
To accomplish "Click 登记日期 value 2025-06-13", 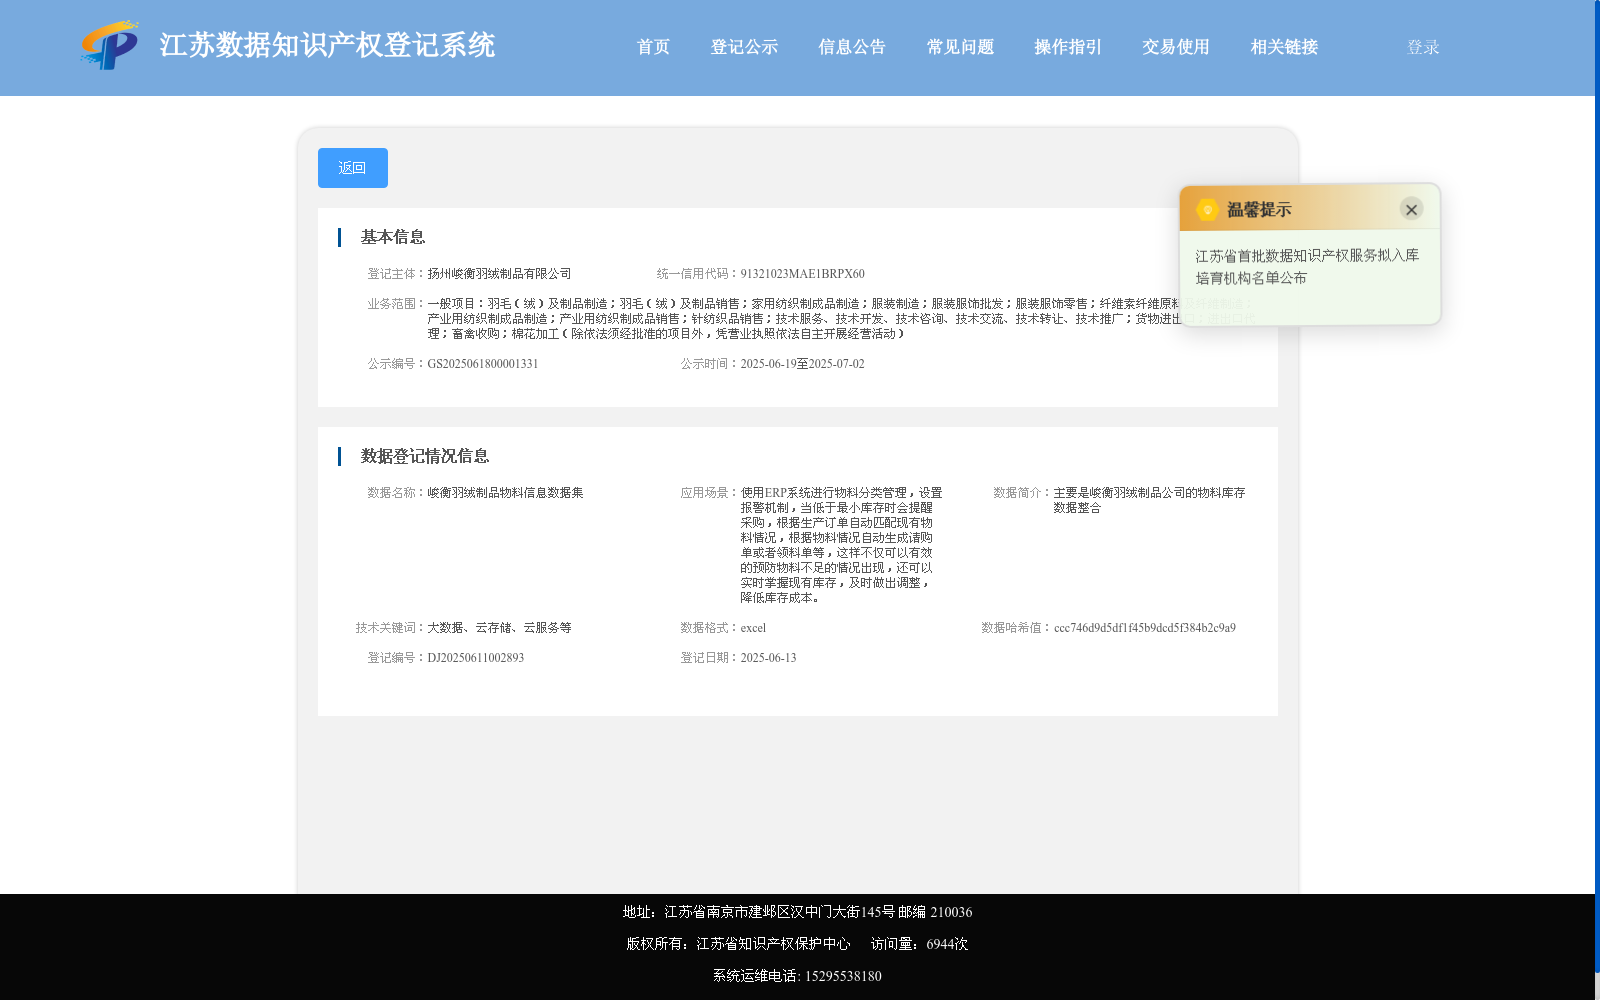I will 768,658.
